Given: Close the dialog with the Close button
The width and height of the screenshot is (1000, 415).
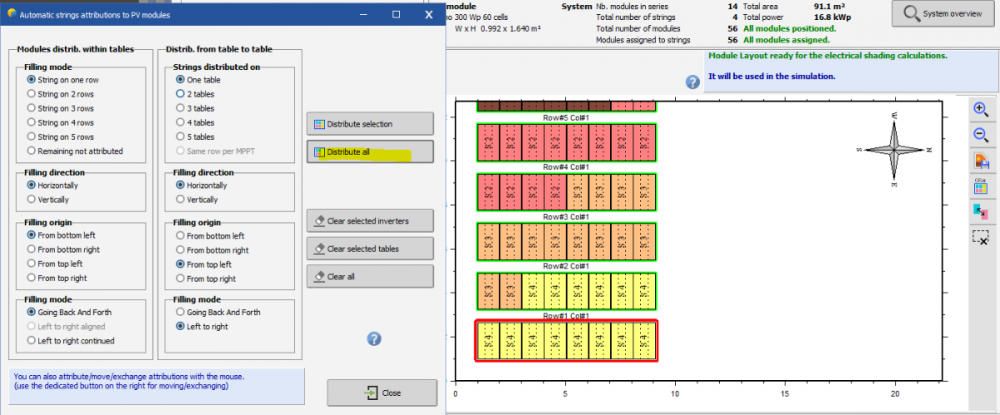Looking at the screenshot, I should pyautogui.click(x=382, y=393).
